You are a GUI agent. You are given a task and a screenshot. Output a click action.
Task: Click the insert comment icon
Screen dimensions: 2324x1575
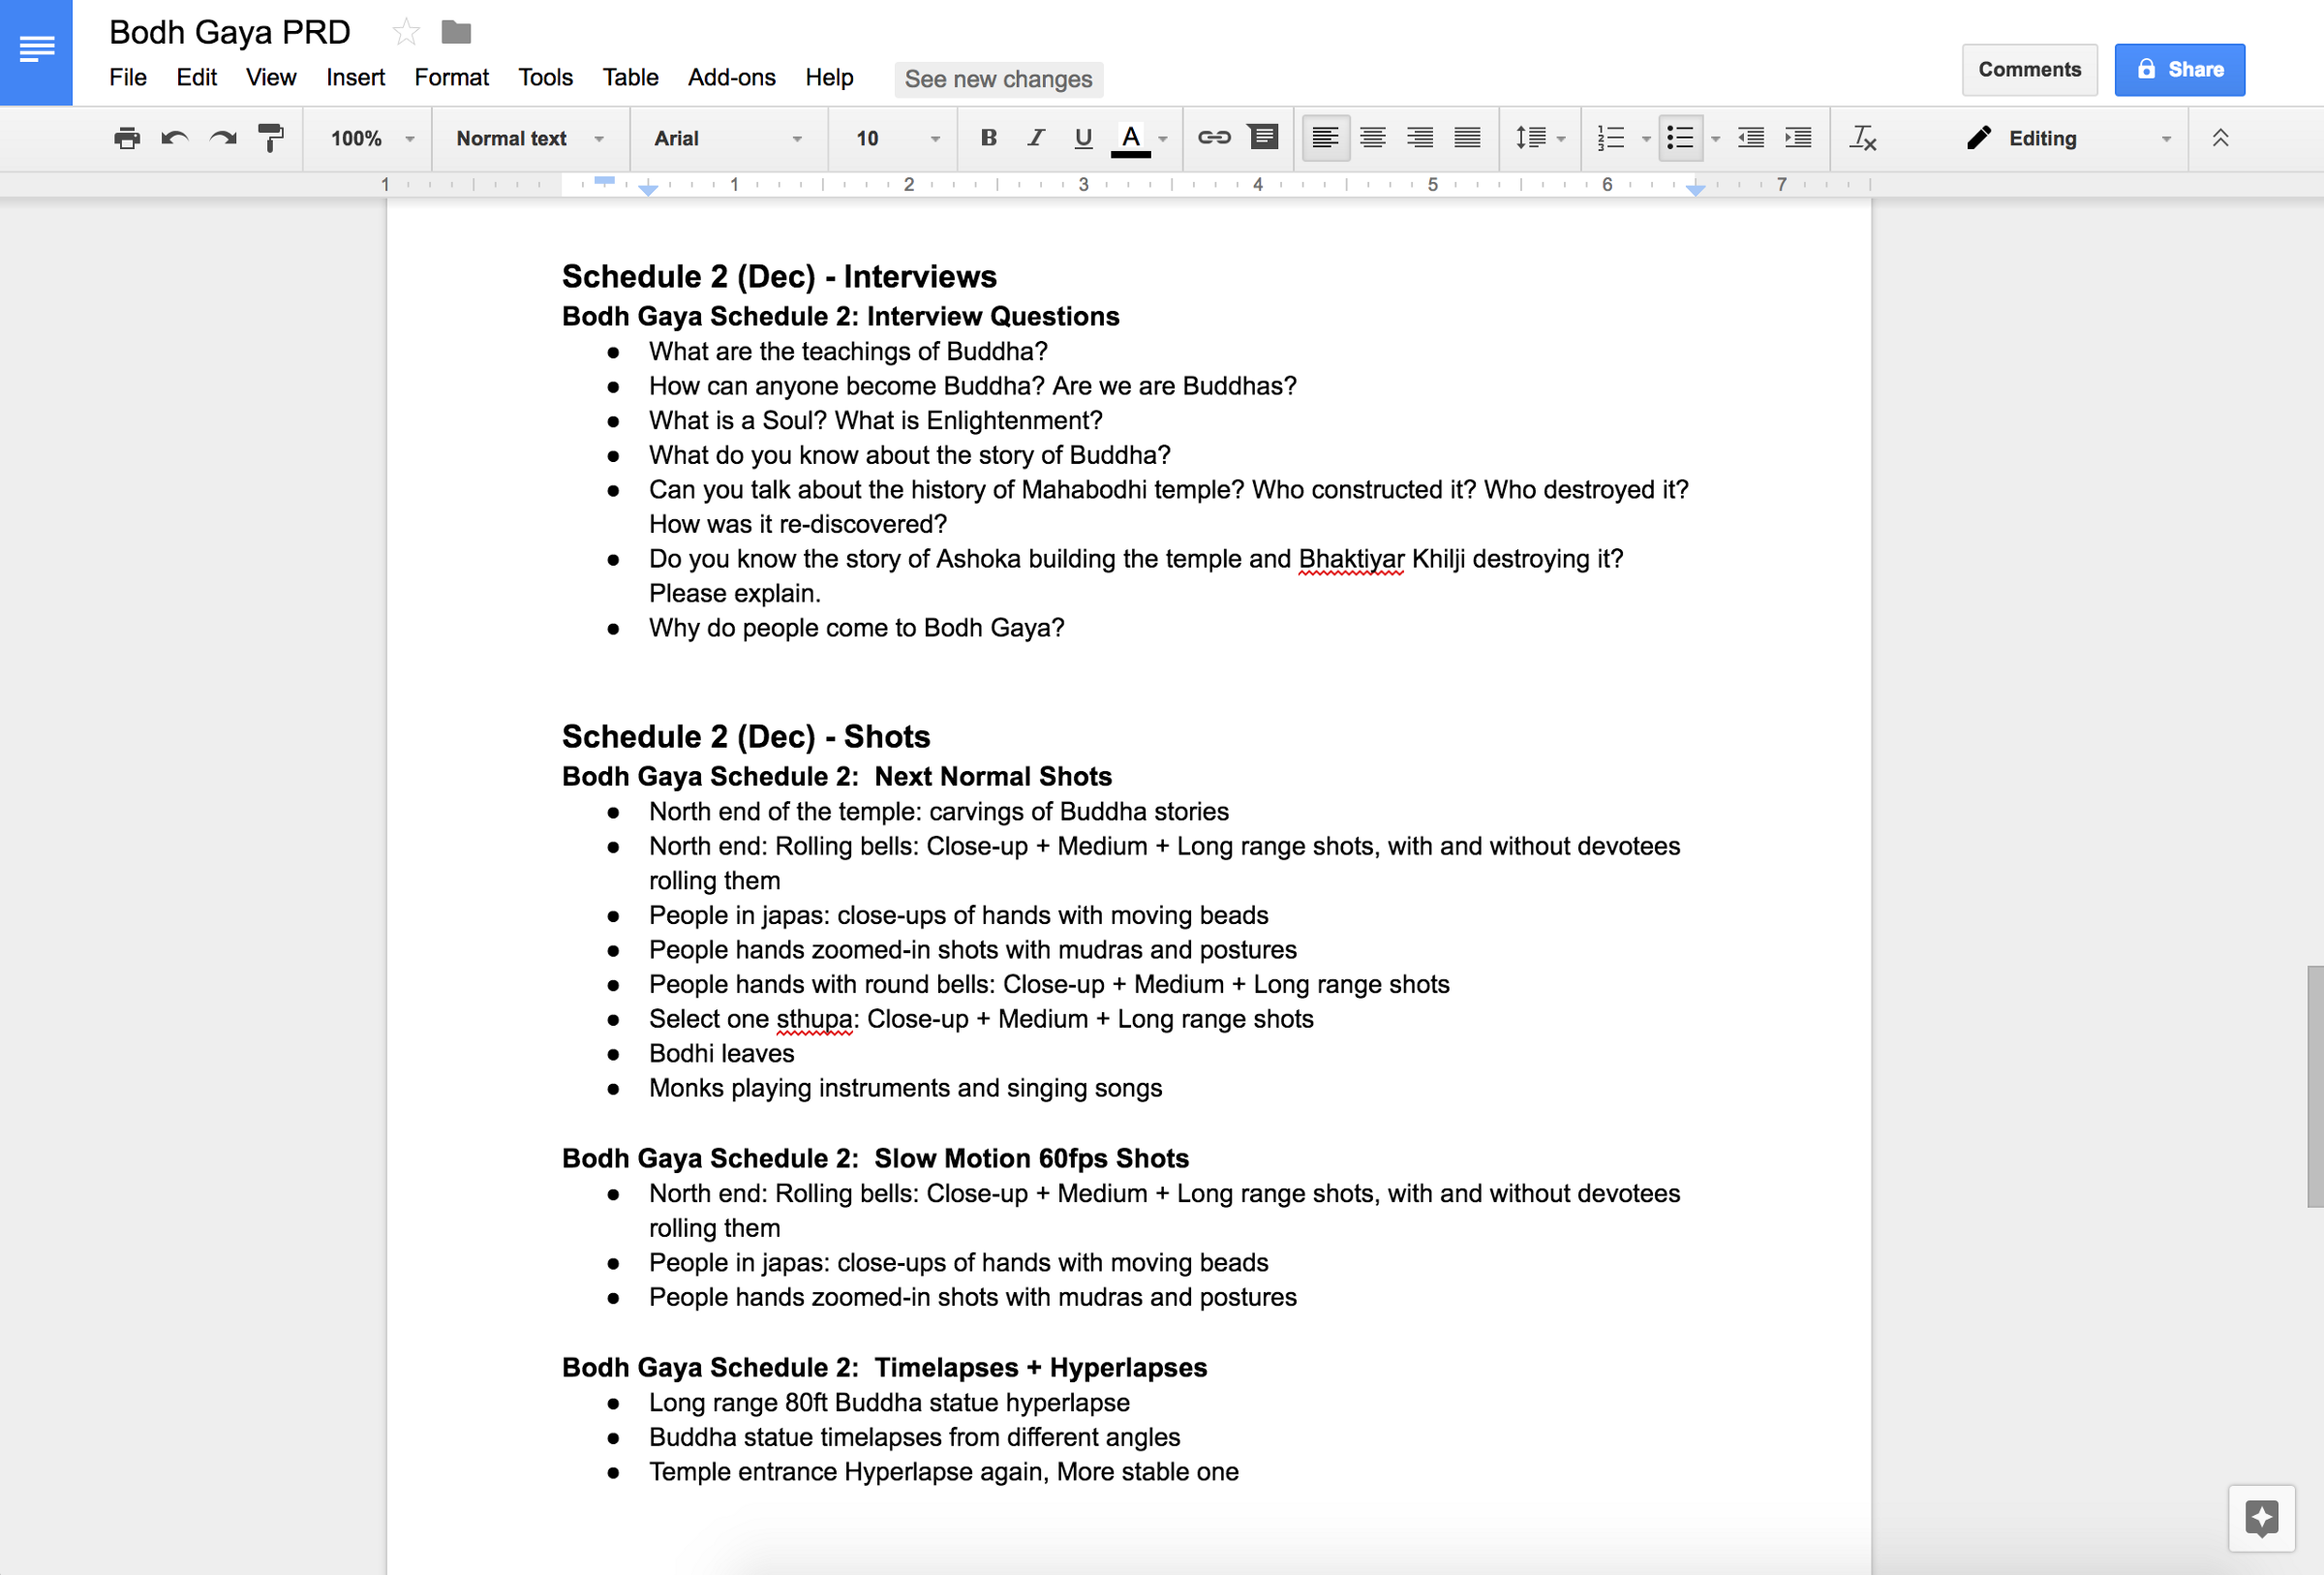1264,138
